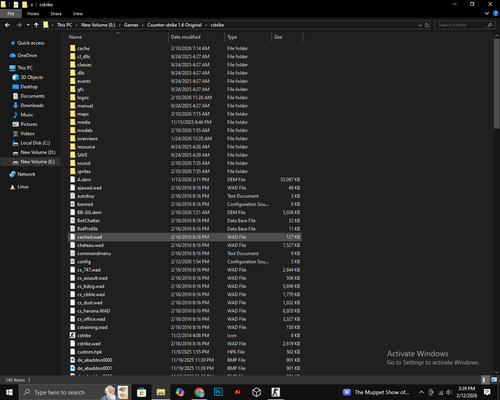Show hidden system tray icons chevron
Screen dimensions: 500x400
[421, 392]
